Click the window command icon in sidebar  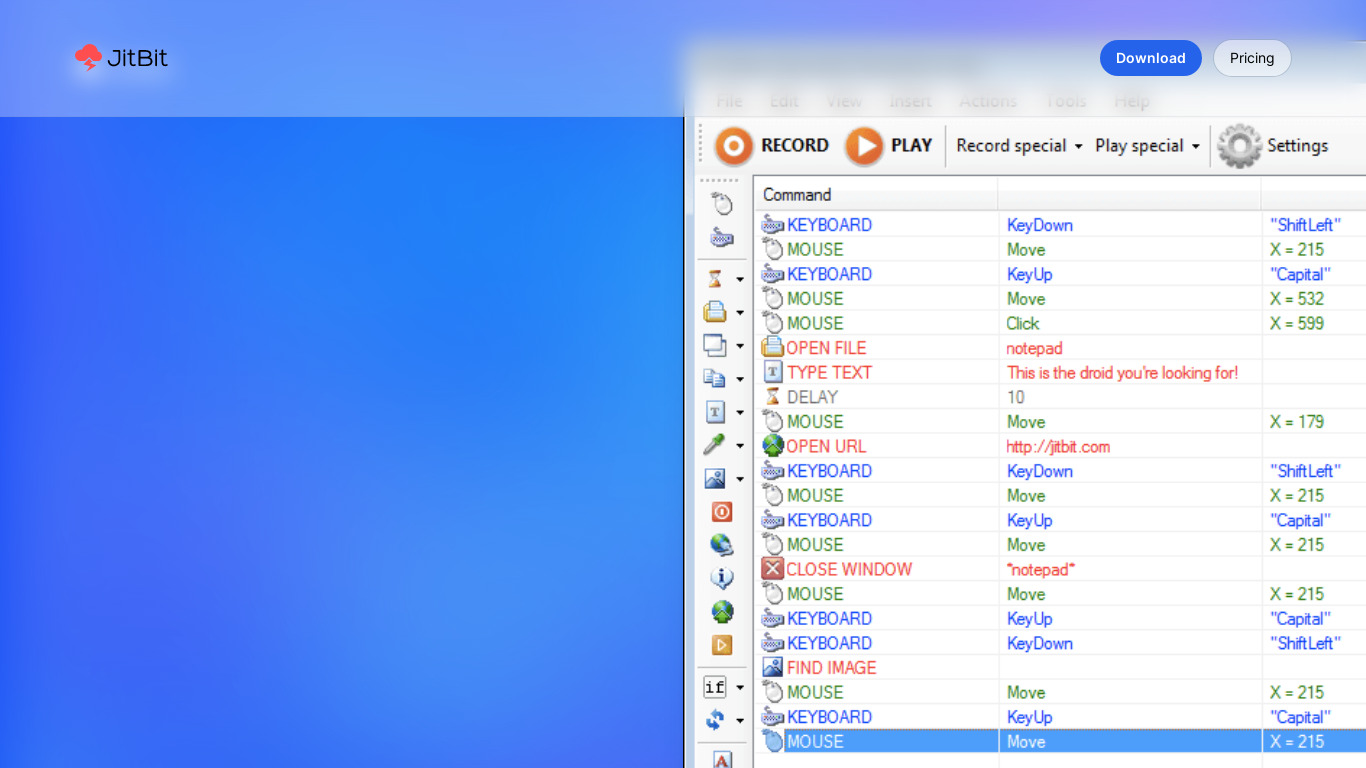click(x=715, y=345)
